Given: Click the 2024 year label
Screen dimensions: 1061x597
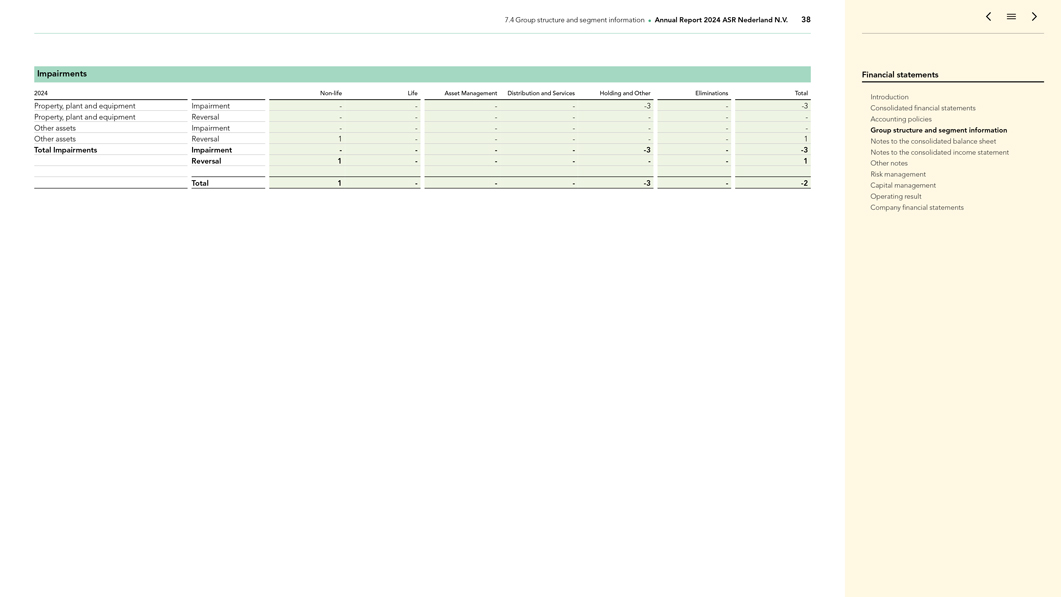Looking at the screenshot, I should click(41, 93).
